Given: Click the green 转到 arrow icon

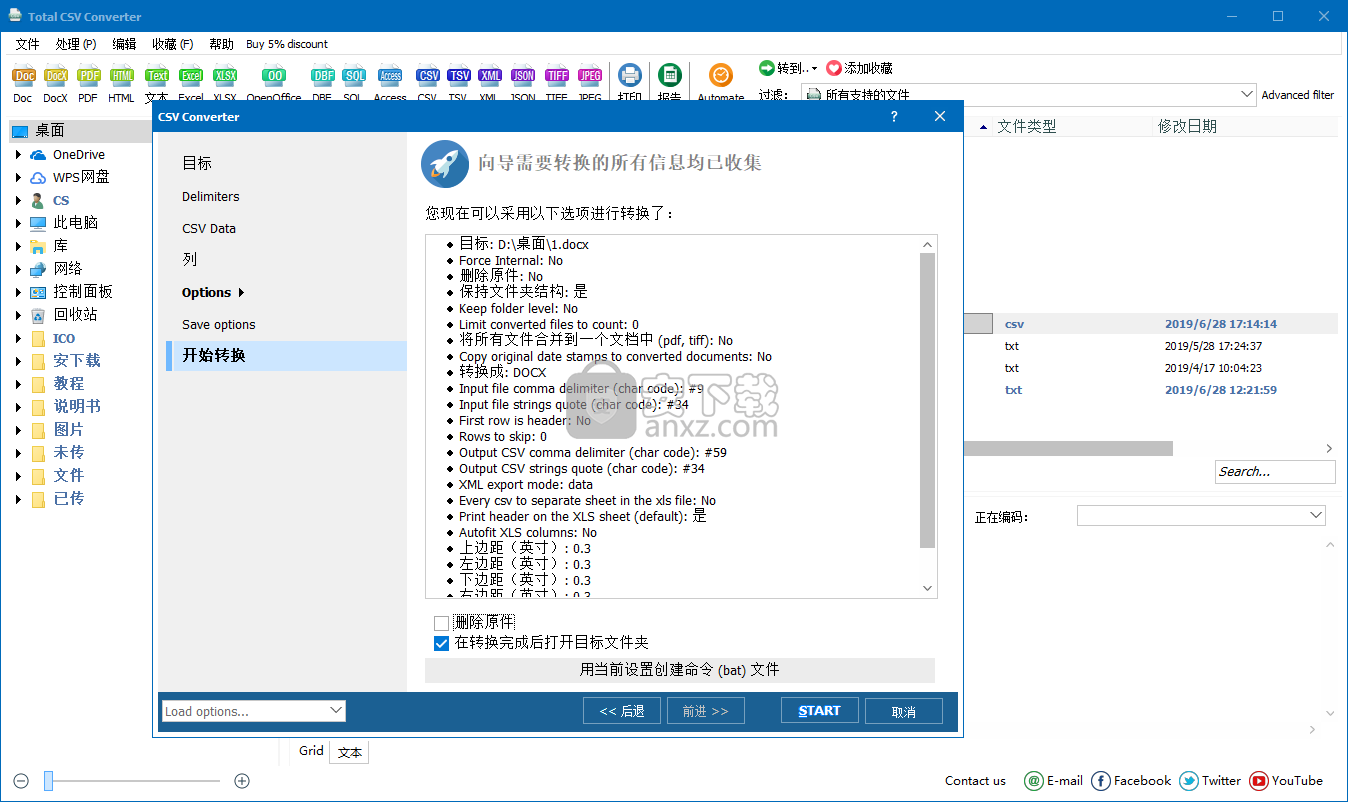Looking at the screenshot, I should point(767,68).
